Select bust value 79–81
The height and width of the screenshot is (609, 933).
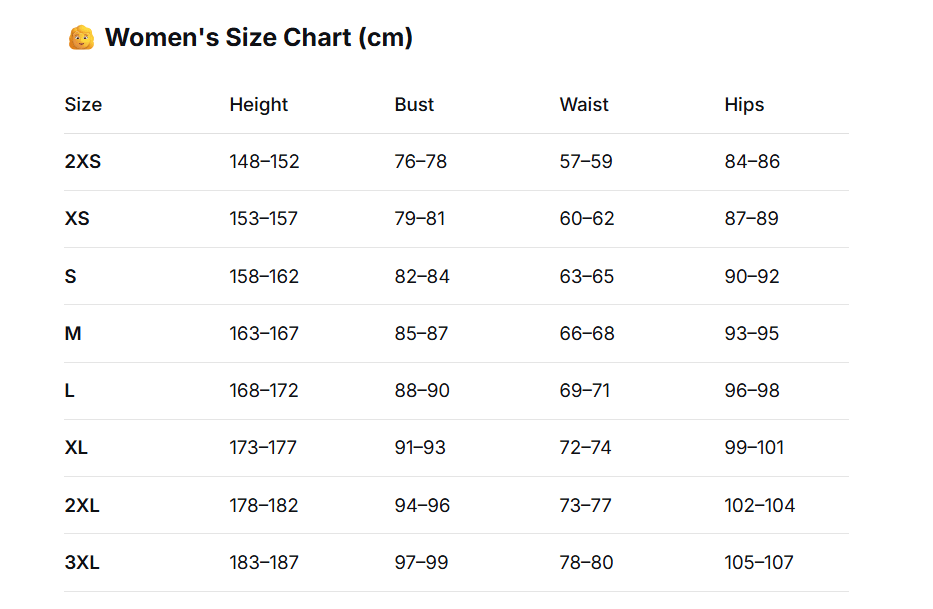coord(420,219)
